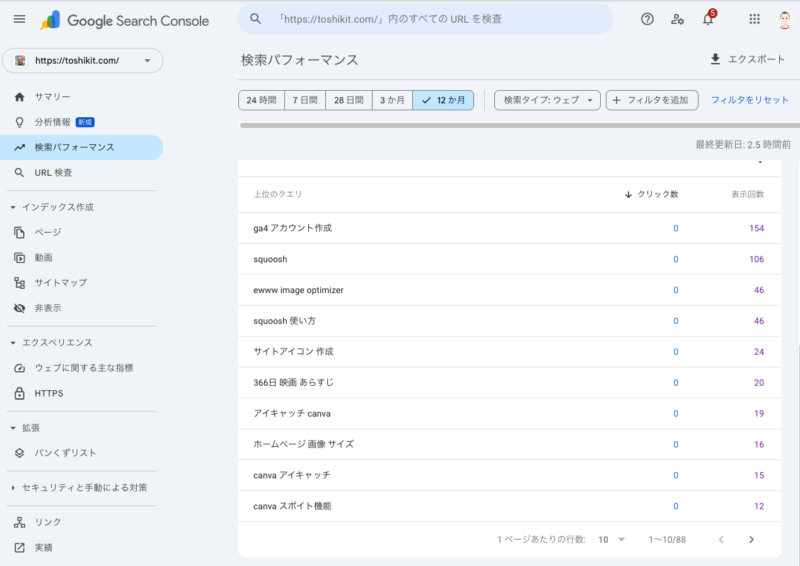Change rows per page dropdown
This screenshot has width=800, height=566.
coord(612,539)
